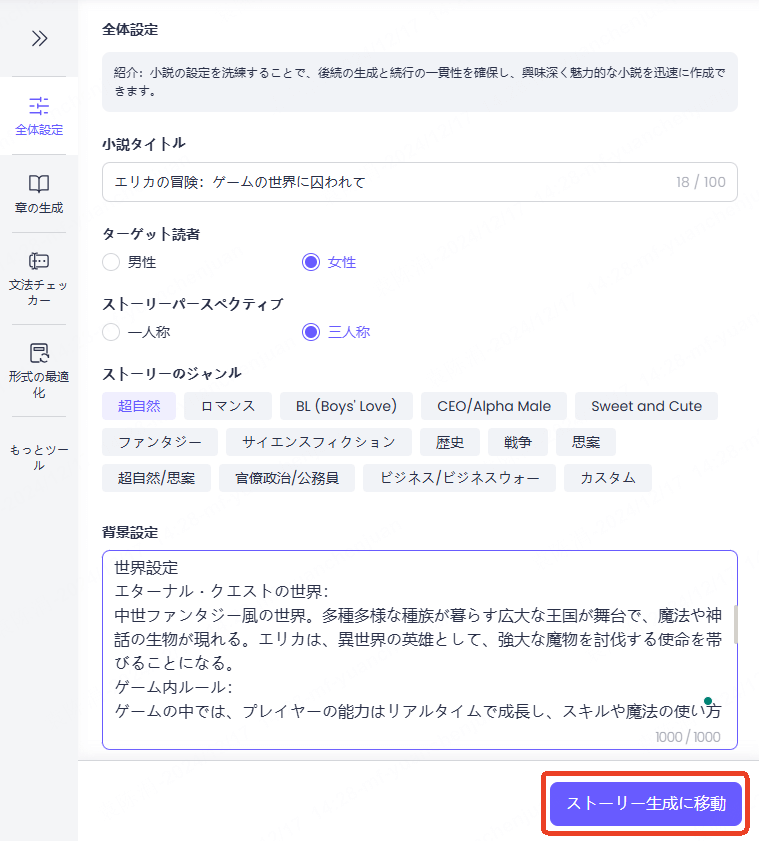
Task: Choose サイエンスフィクション genre tag
Action: [x=319, y=442]
